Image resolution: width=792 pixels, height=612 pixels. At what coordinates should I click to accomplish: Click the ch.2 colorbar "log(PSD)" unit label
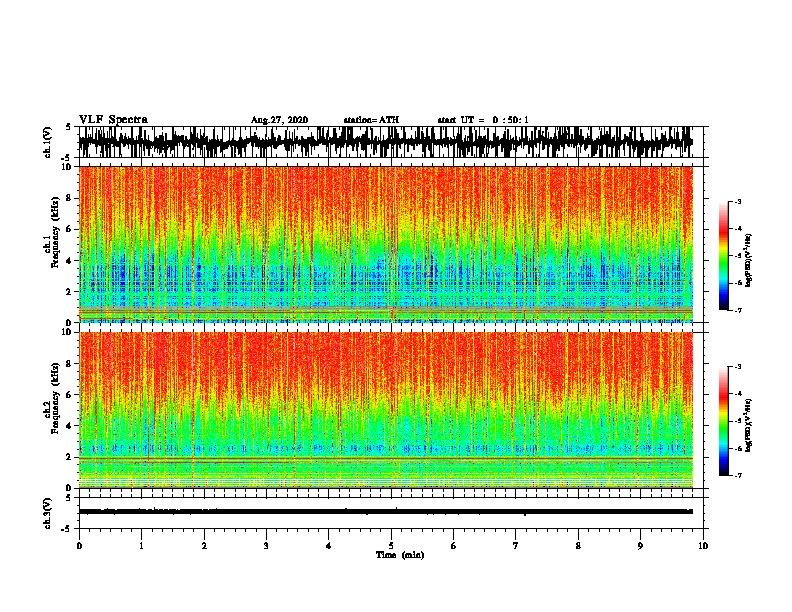point(748,425)
